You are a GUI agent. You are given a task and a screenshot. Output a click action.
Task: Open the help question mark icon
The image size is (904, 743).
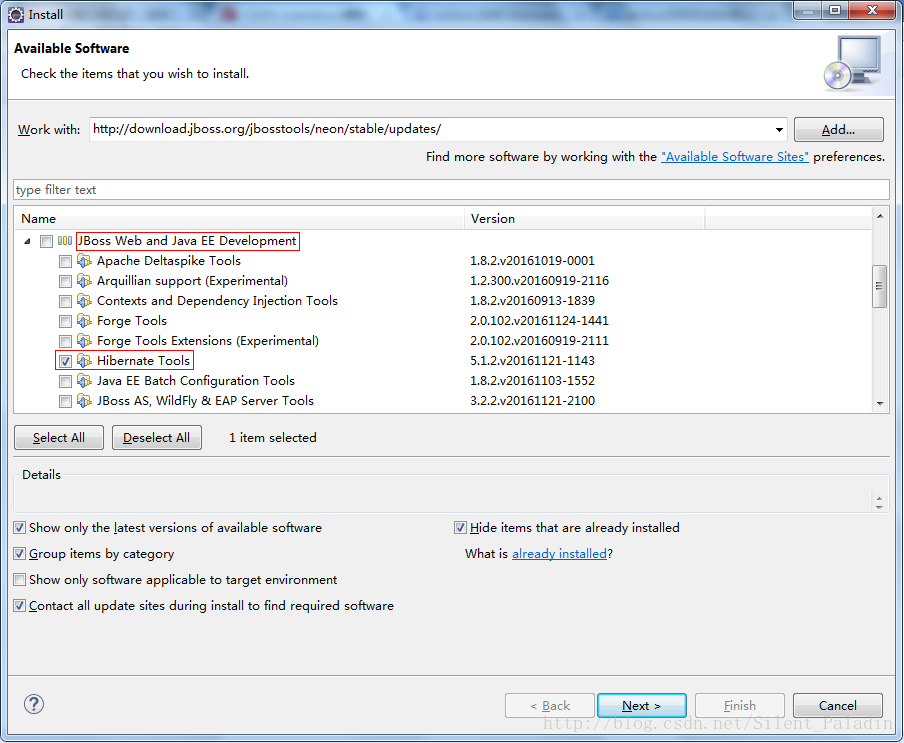(x=34, y=704)
